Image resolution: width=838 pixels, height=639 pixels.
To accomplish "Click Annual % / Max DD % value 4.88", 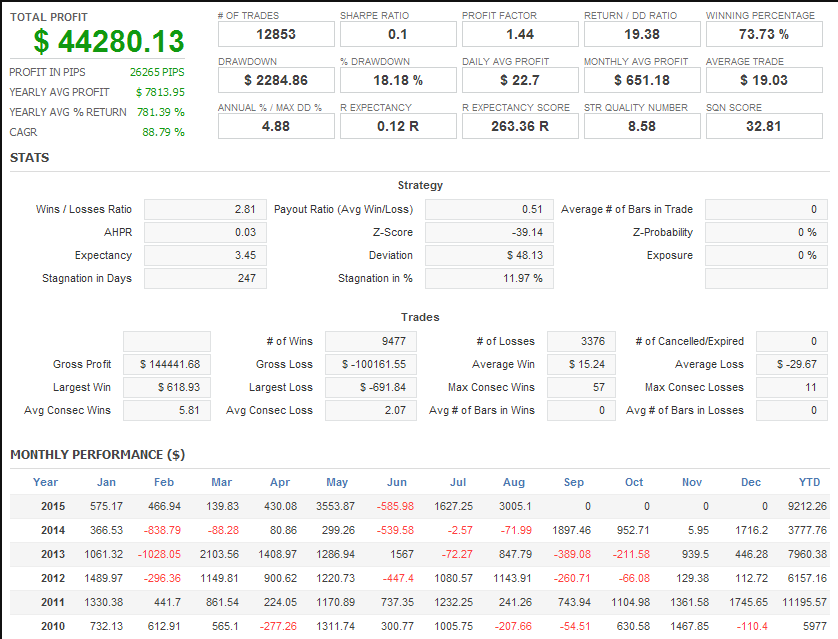I will tap(276, 127).
